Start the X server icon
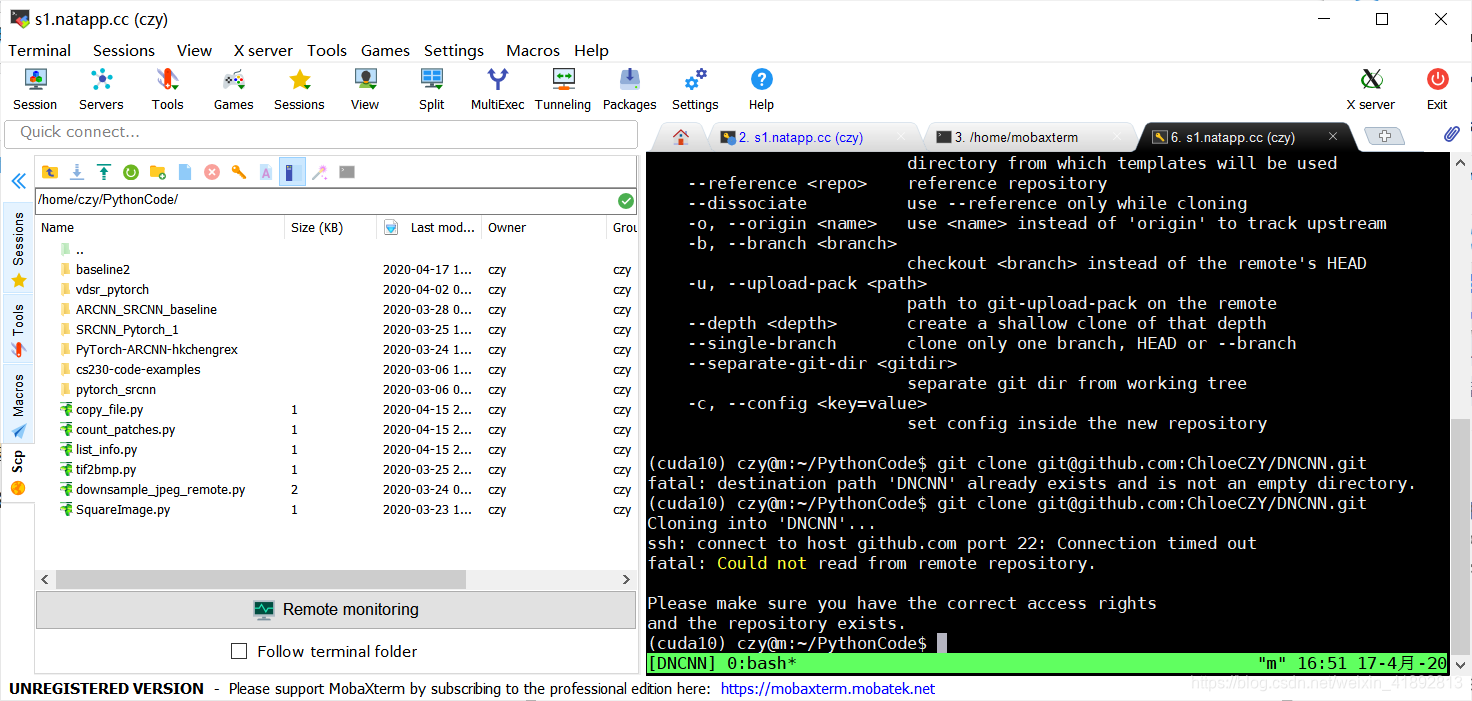1472x701 pixels. [x=1371, y=89]
